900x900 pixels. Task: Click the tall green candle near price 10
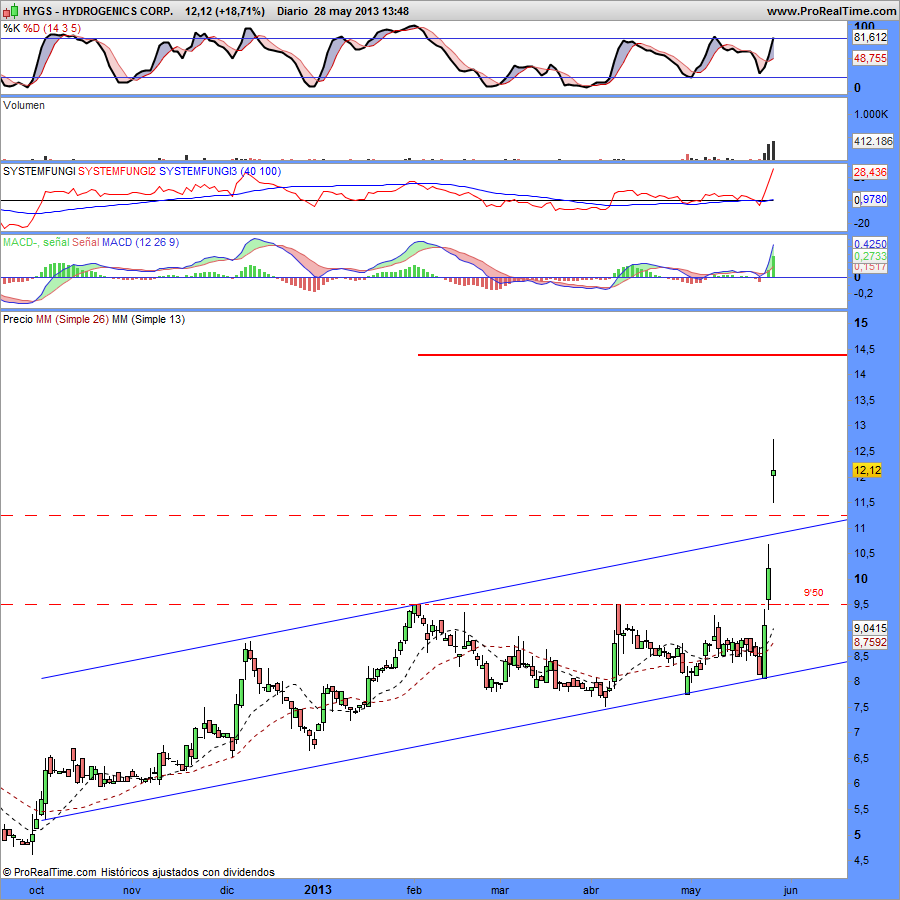(x=769, y=583)
